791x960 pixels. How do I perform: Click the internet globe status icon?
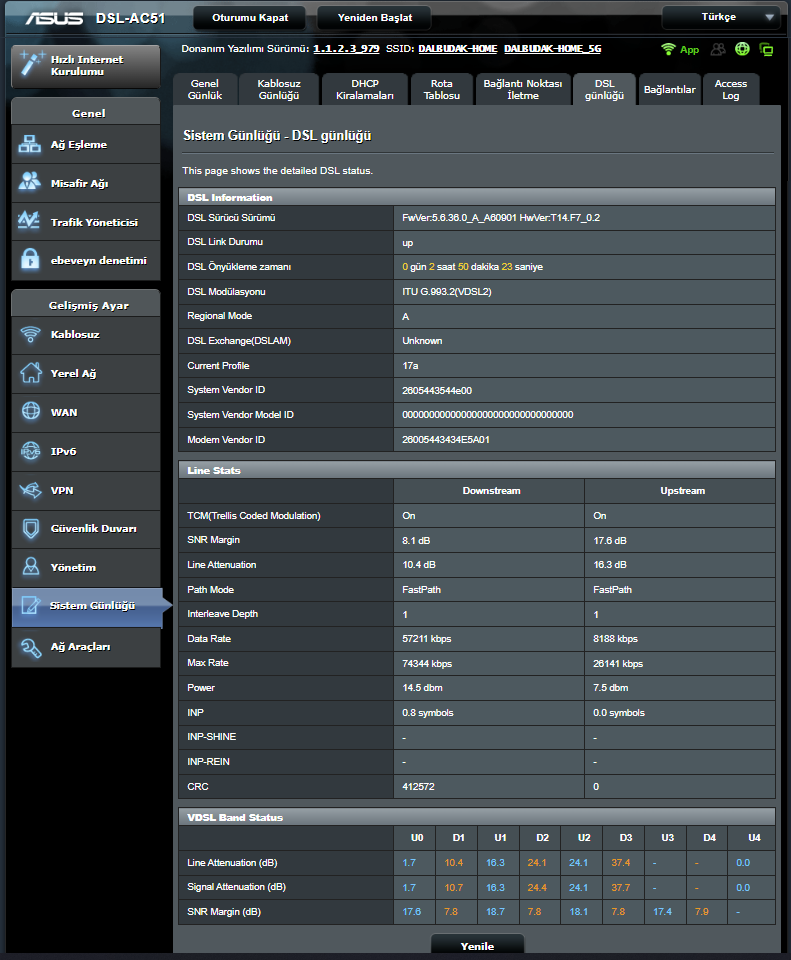tap(742, 49)
